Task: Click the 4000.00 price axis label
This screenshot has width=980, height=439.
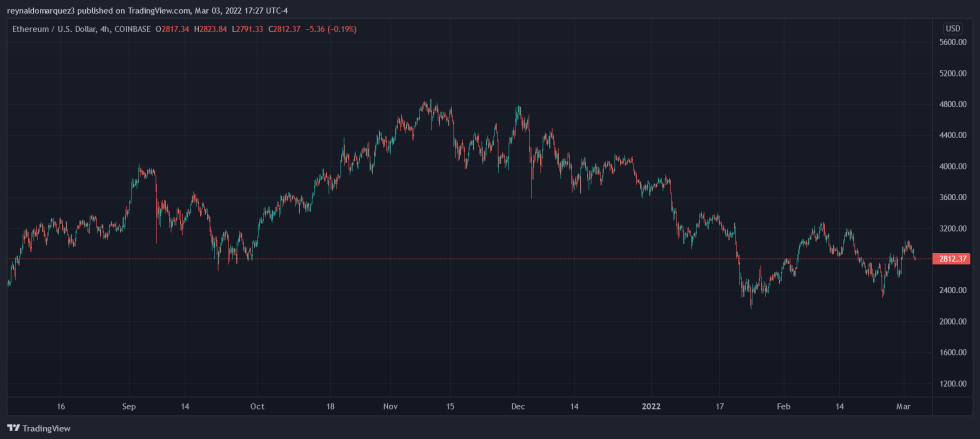Action: tap(952, 167)
